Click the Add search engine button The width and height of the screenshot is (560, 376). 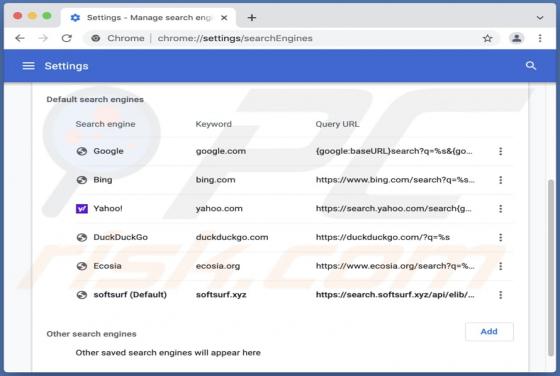point(489,332)
